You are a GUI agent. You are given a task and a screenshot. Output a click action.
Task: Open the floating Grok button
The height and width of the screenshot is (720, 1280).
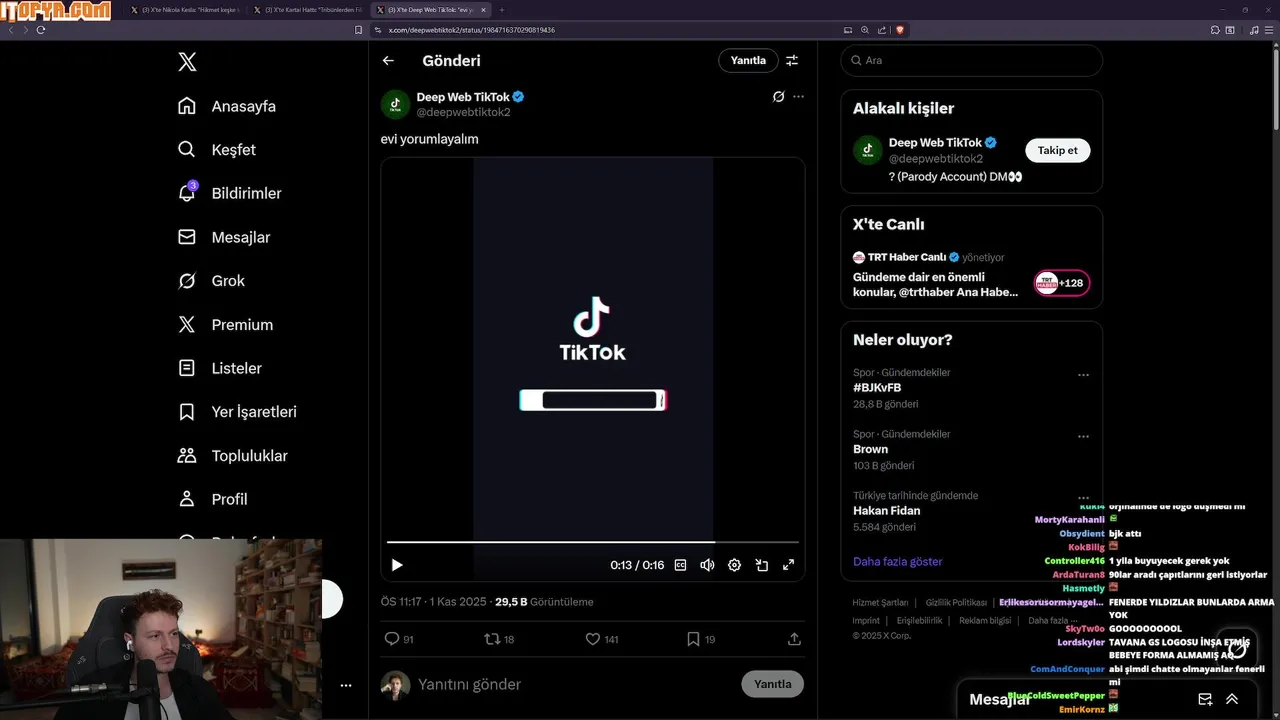(1238, 647)
